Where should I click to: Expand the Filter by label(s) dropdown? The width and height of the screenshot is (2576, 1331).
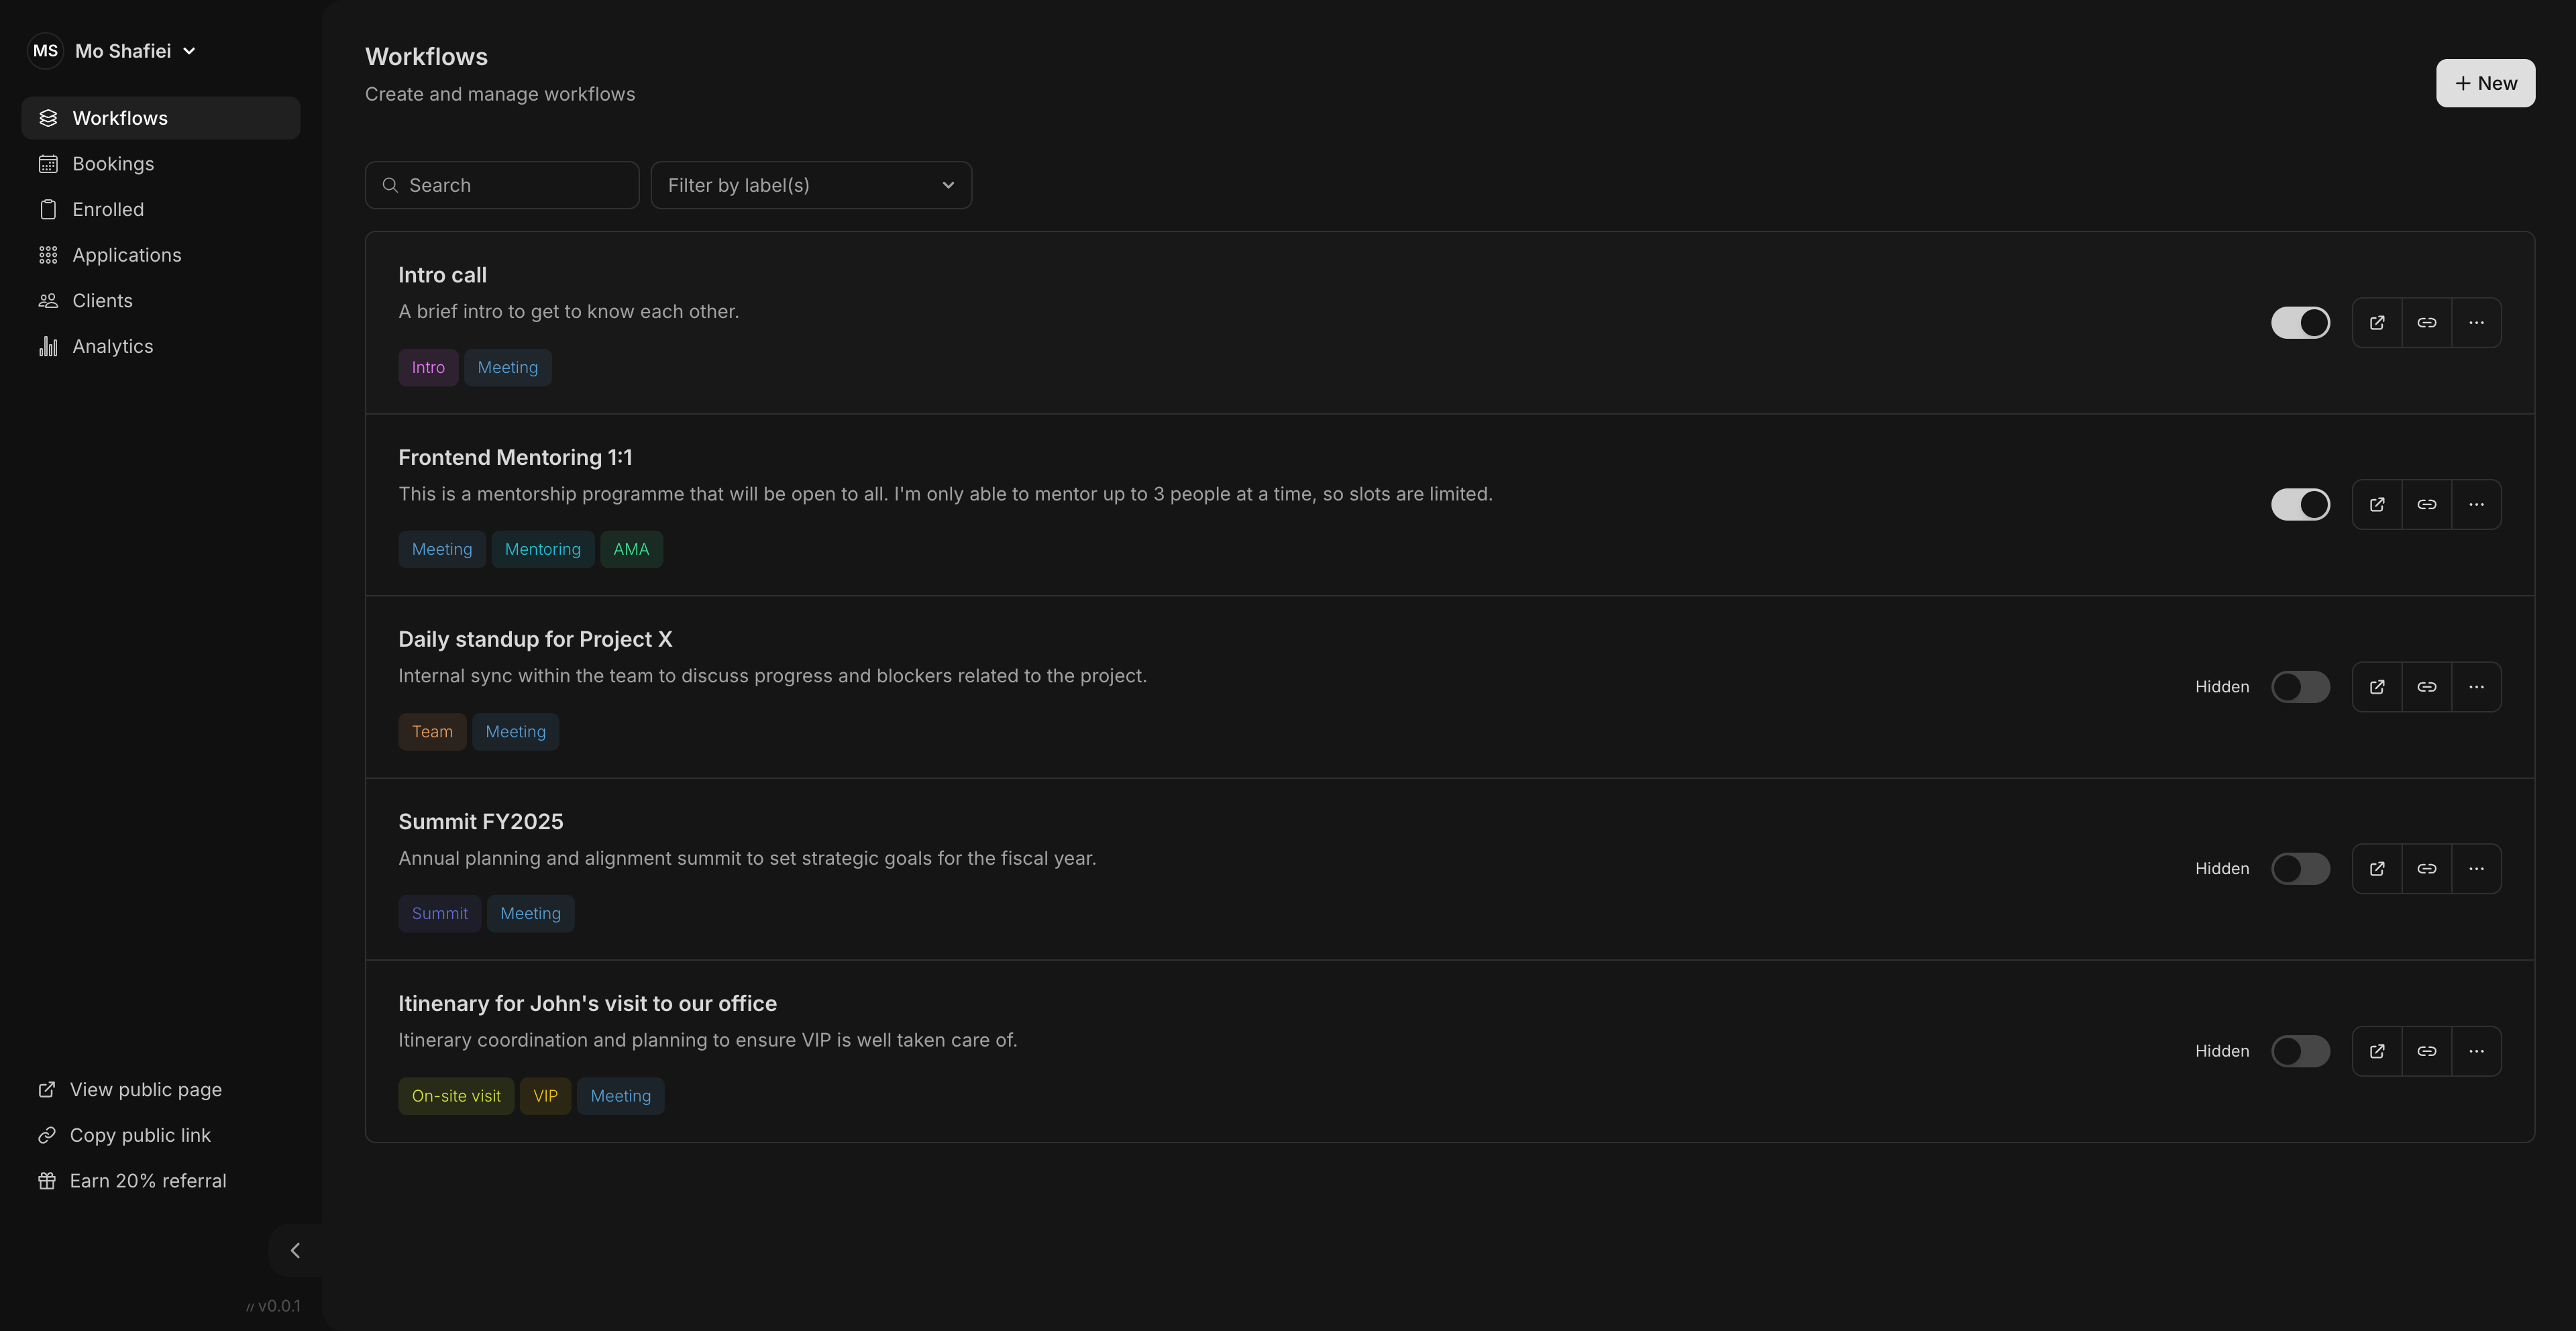coord(811,185)
